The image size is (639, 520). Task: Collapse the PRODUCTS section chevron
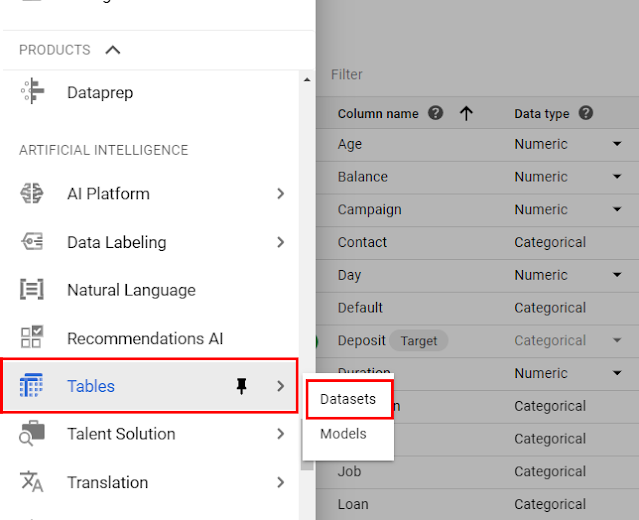coord(112,50)
